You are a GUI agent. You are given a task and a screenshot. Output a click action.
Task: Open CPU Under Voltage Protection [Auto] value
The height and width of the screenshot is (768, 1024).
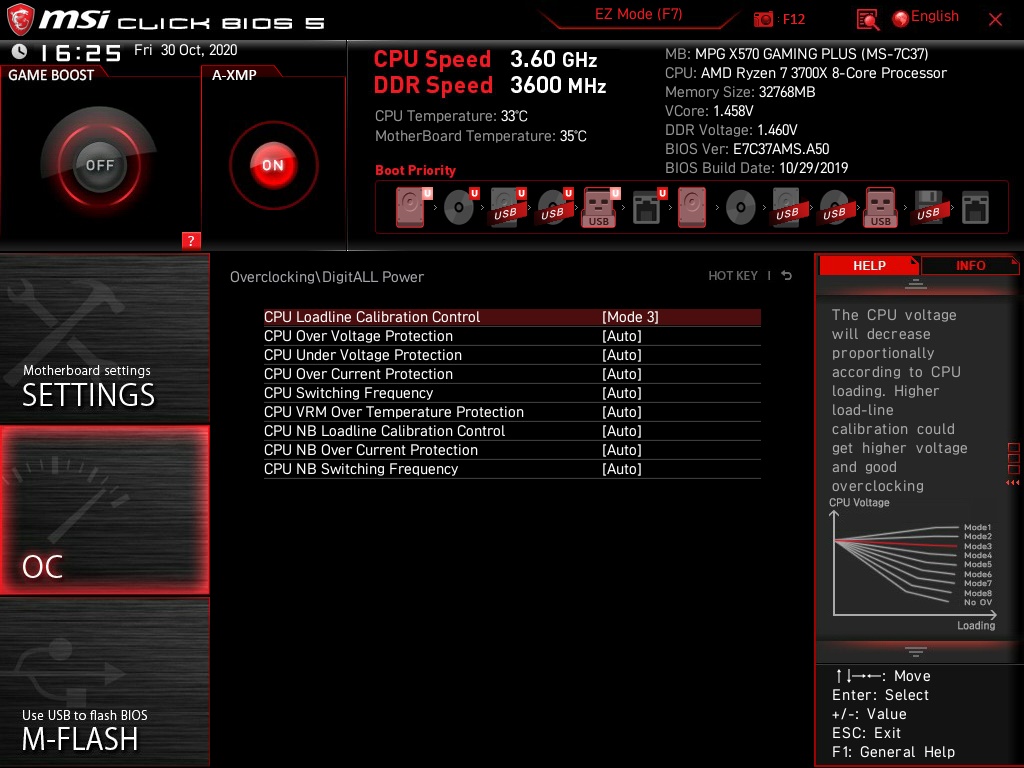click(x=622, y=355)
